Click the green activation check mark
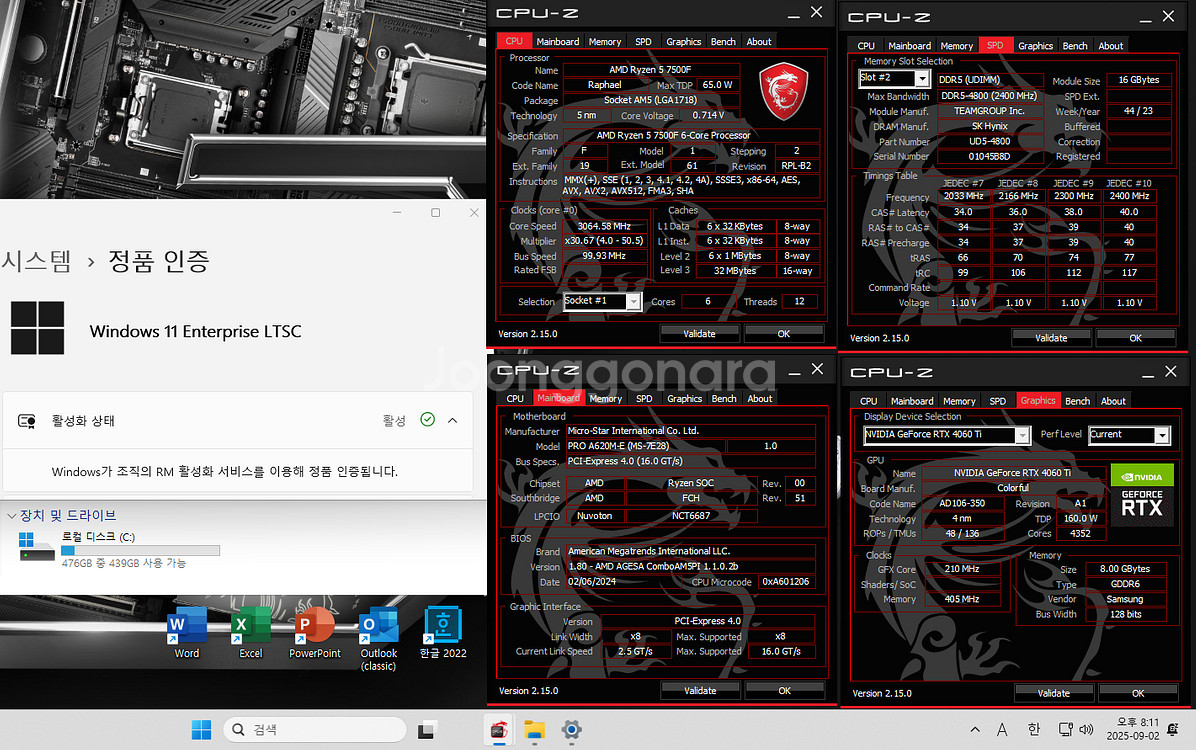The height and width of the screenshot is (750, 1196). click(x=427, y=420)
